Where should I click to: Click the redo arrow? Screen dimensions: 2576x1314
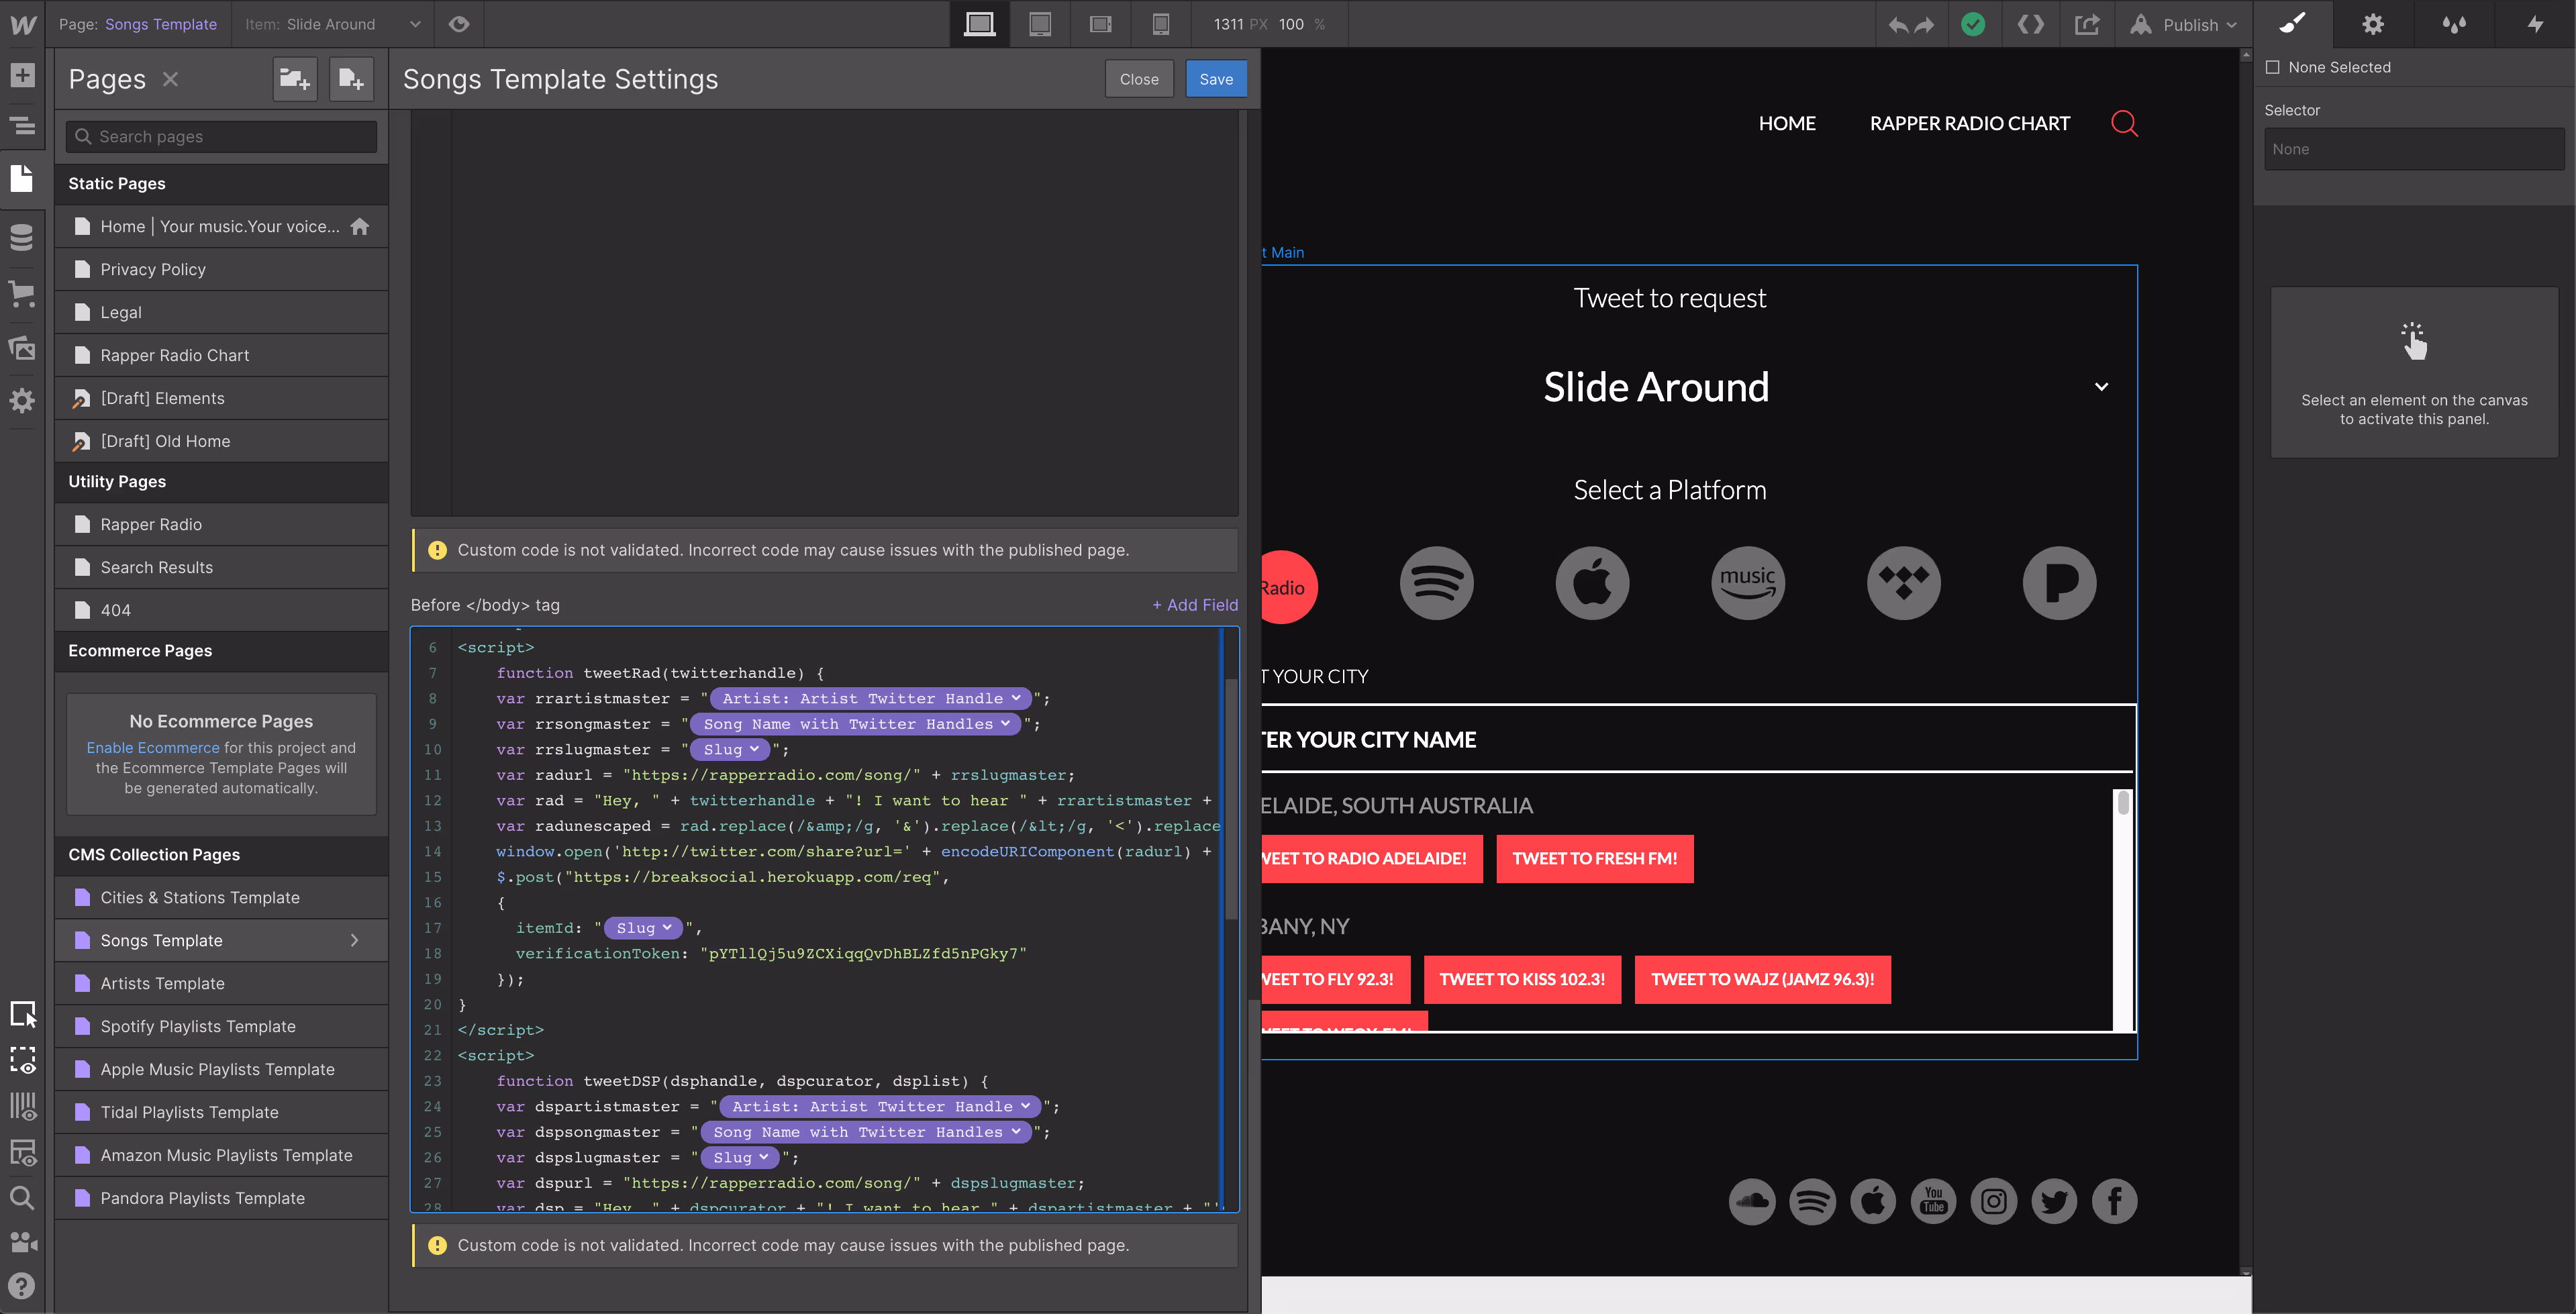click(1924, 25)
